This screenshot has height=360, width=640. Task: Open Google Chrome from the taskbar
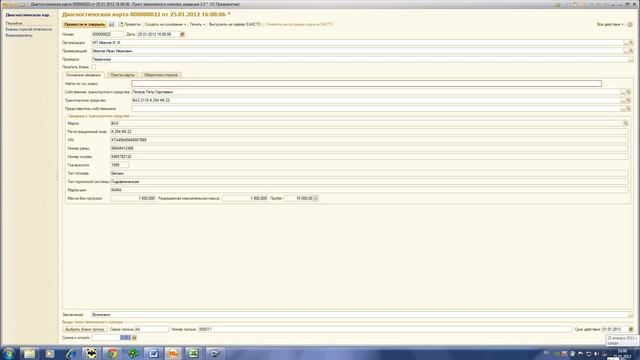click(x=112, y=353)
